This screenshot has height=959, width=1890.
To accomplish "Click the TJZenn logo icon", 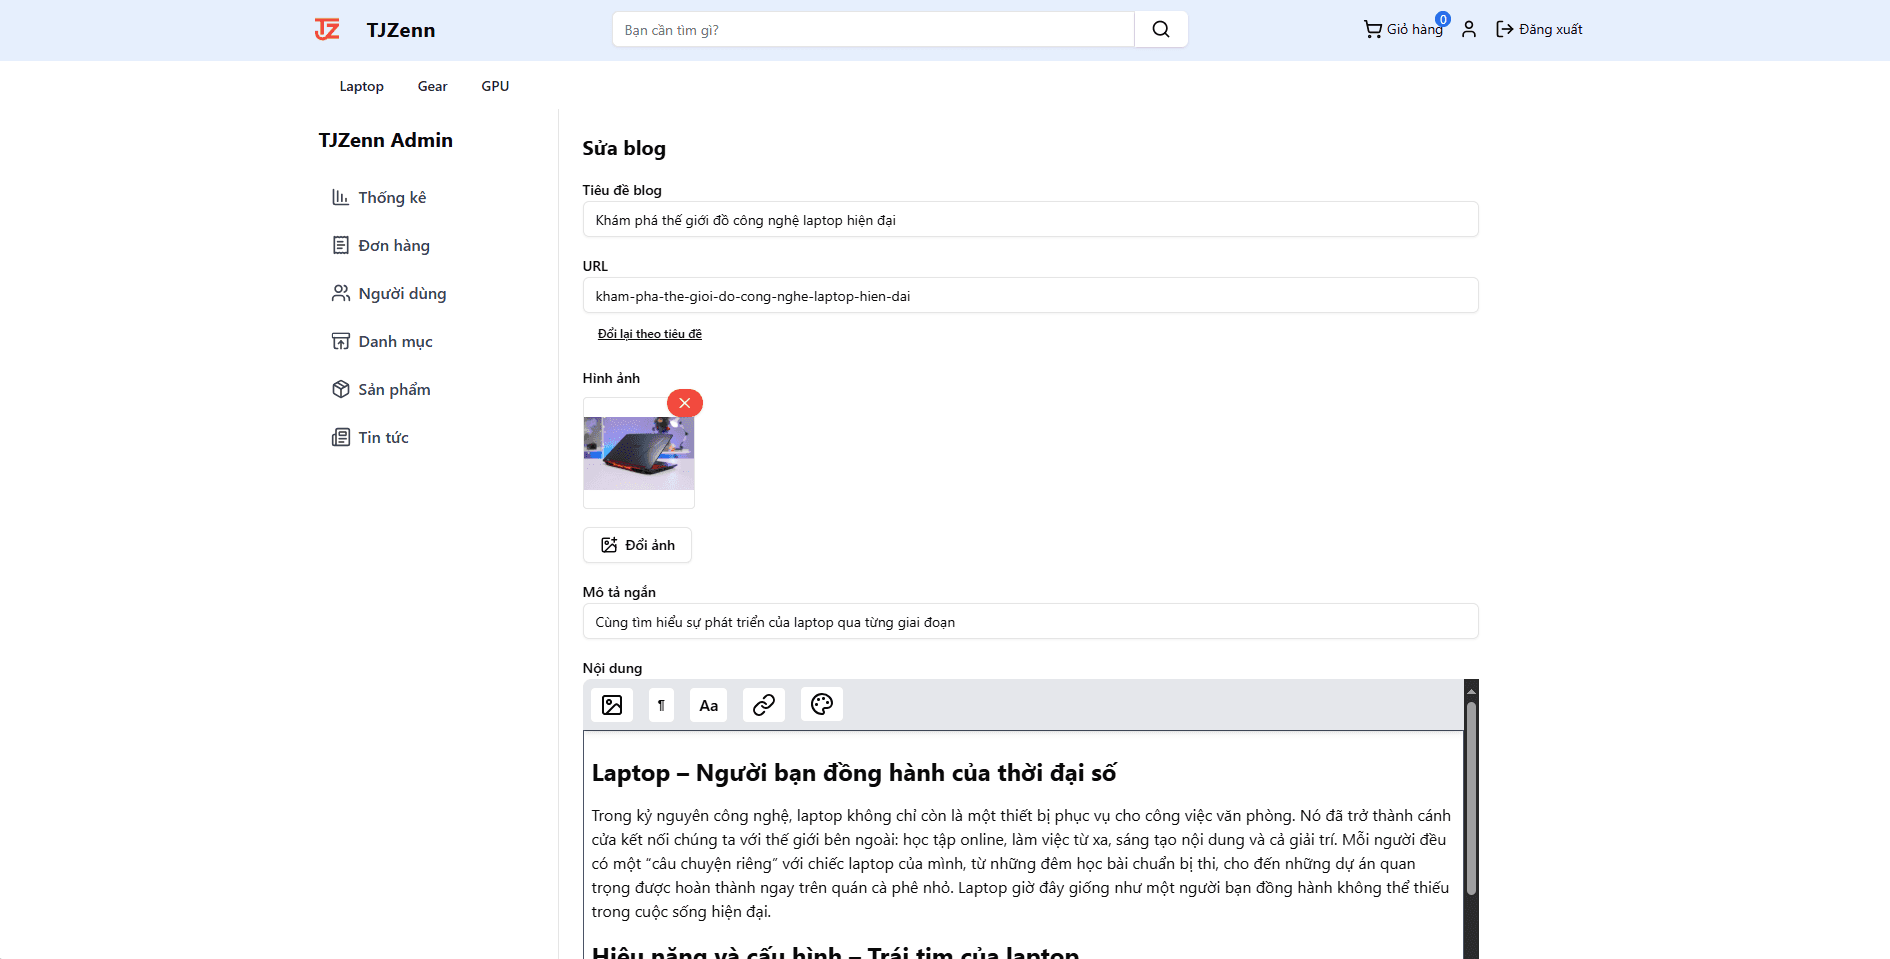I will pos(327,30).
